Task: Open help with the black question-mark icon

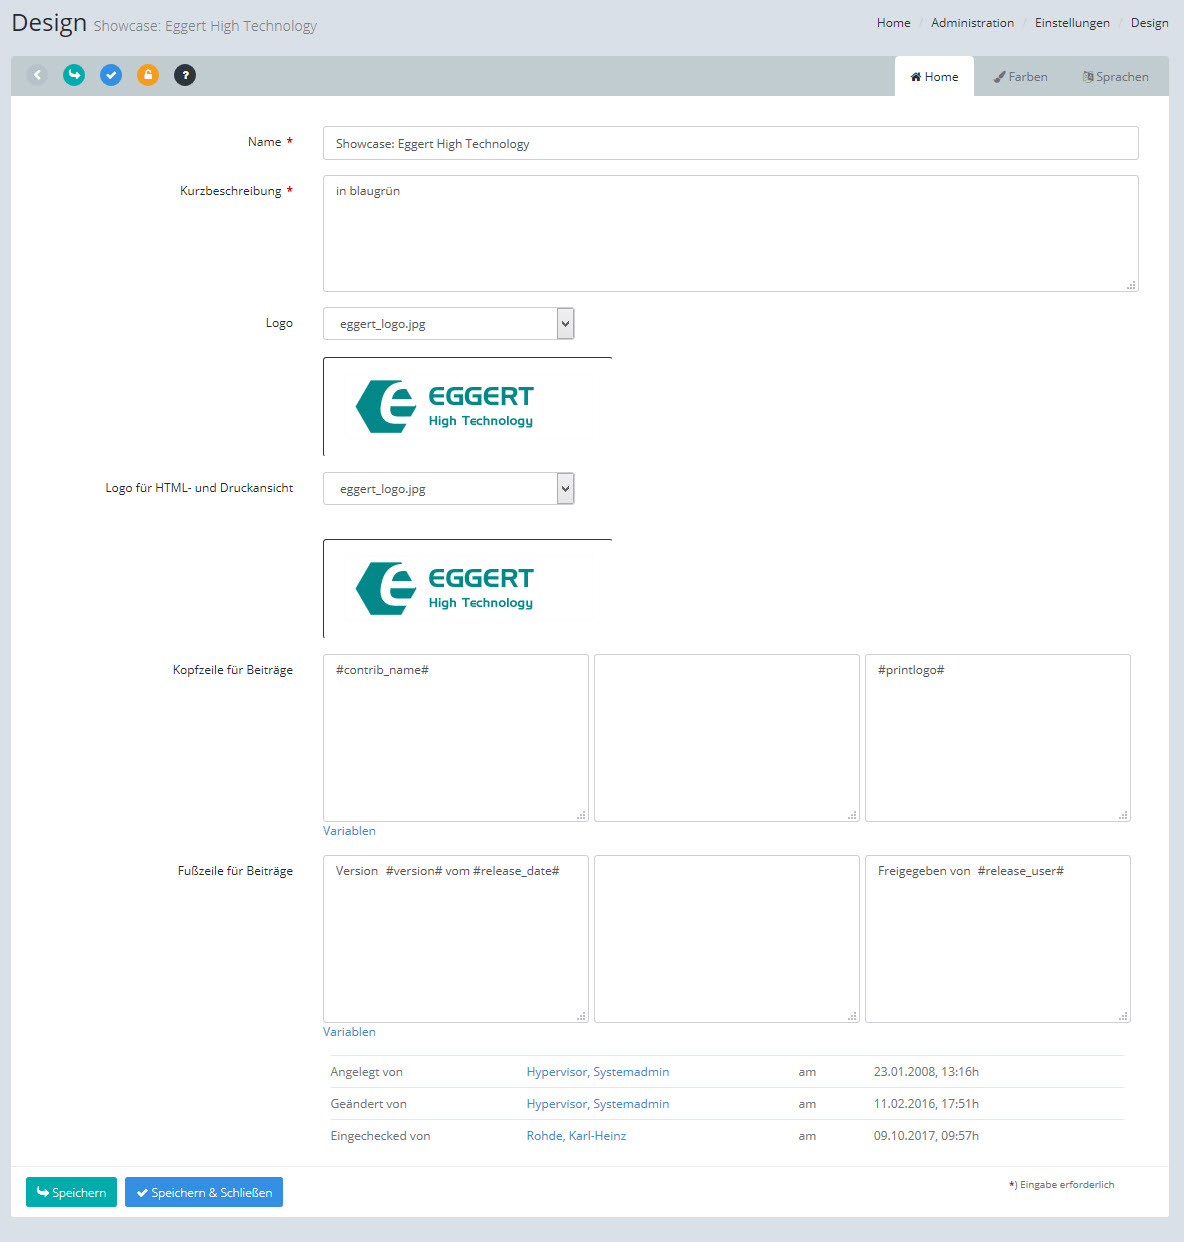Action: pyautogui.click(x=185, y=75)
